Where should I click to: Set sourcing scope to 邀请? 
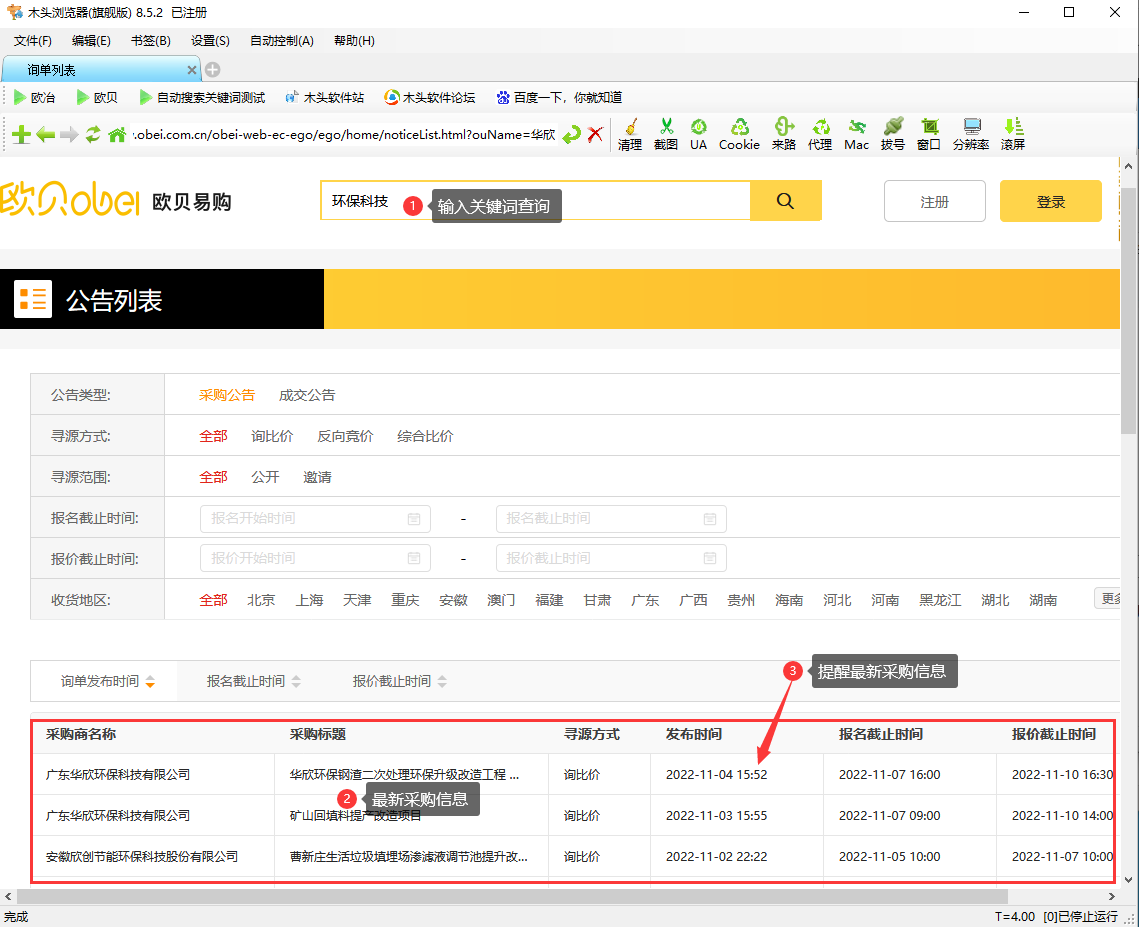click(317, 477)
